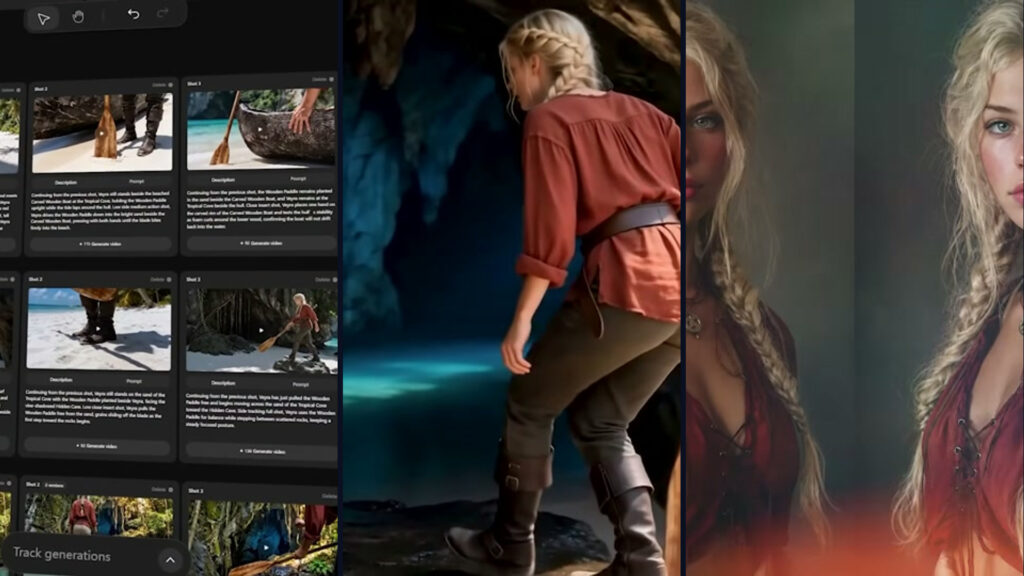Open the forest shot thumbnail with 2 versions

[x=99, y=517]
